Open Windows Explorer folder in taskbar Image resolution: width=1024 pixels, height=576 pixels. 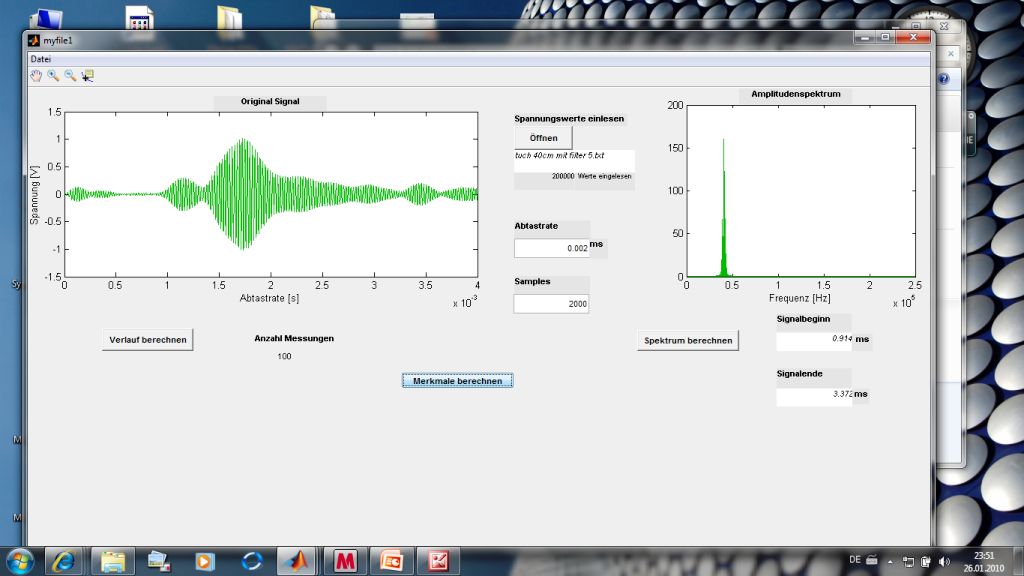pyautogui.click(x=112, y=561)
